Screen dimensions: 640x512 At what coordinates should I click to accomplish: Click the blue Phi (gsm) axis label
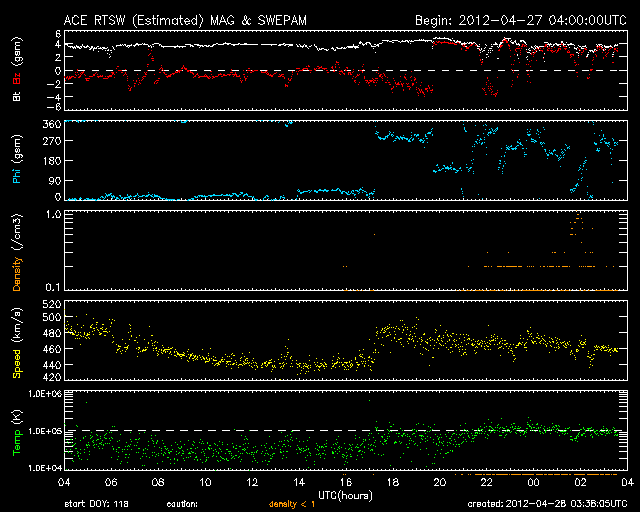coord(16,160)
